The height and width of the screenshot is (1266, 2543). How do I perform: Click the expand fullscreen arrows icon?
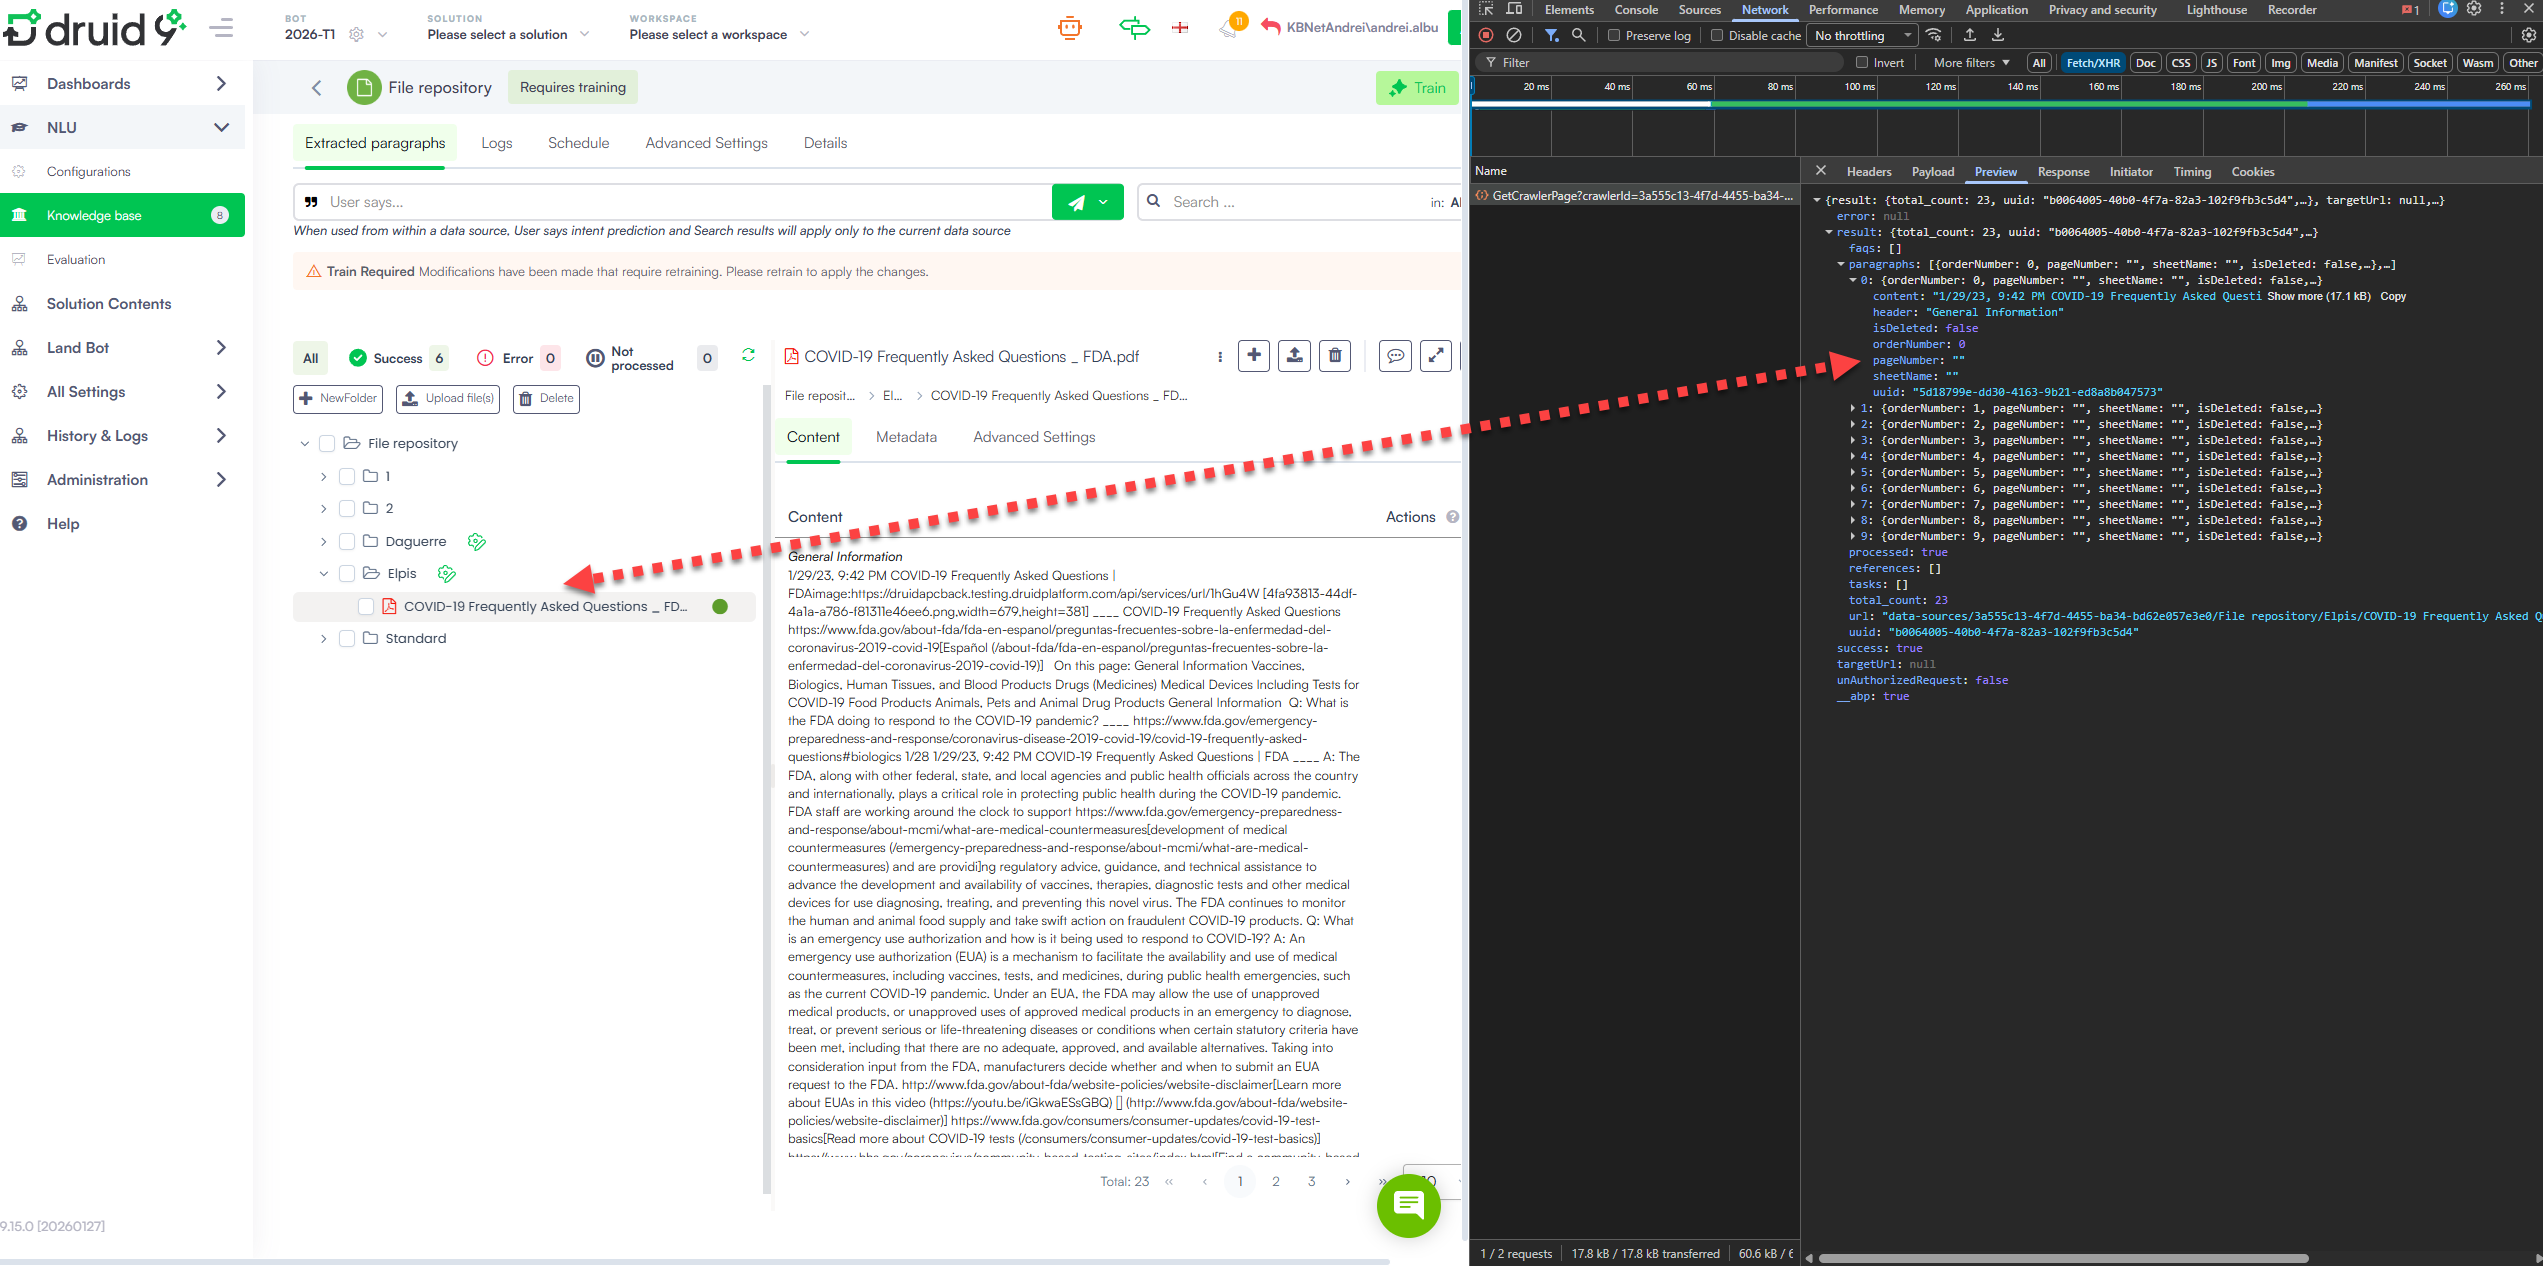click(1436, 355)
